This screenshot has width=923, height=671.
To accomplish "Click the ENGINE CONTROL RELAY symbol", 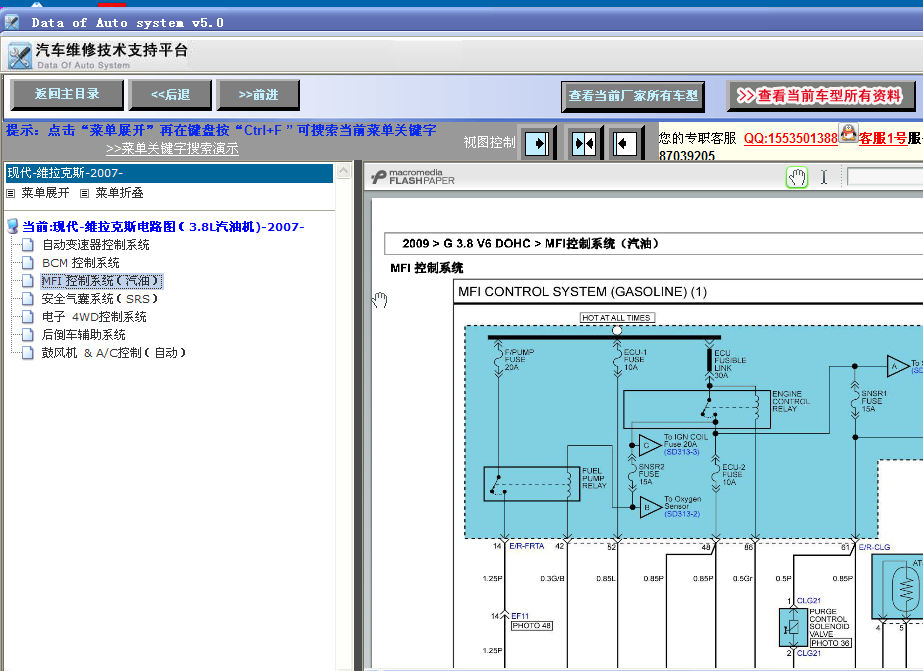I will pos(696,409).
